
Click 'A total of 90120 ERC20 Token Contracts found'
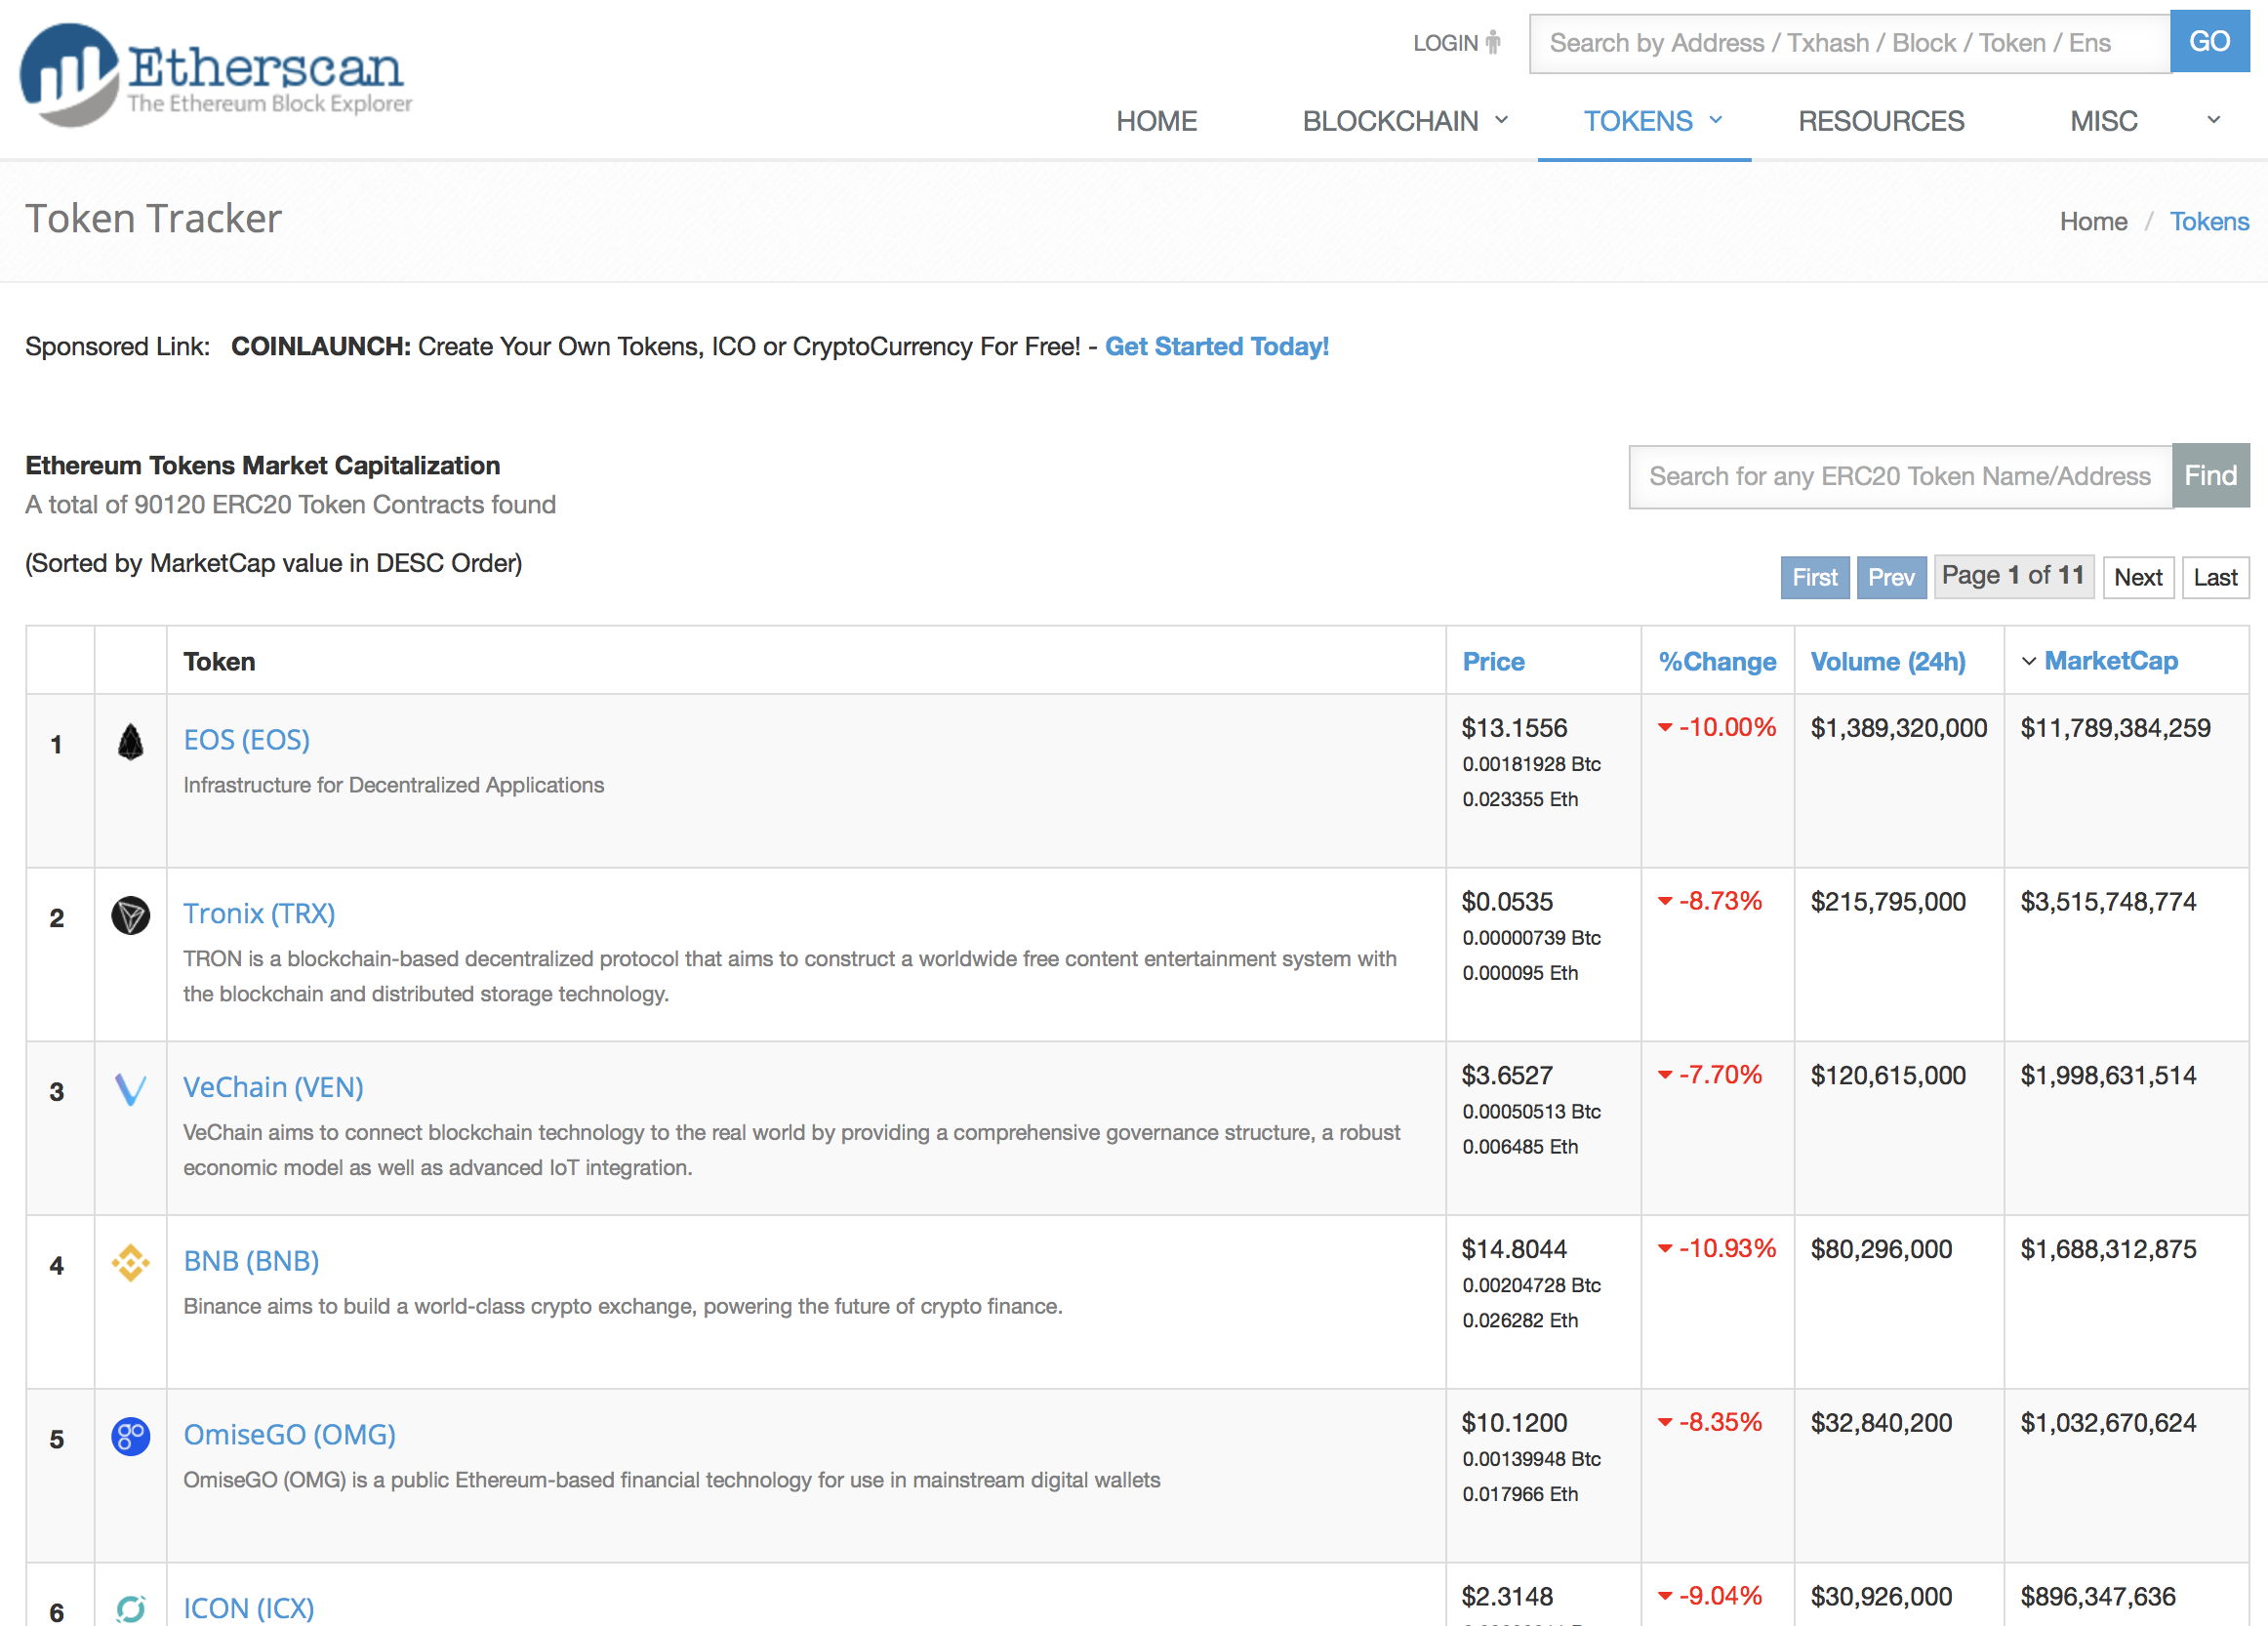click(x=290, y=504)
